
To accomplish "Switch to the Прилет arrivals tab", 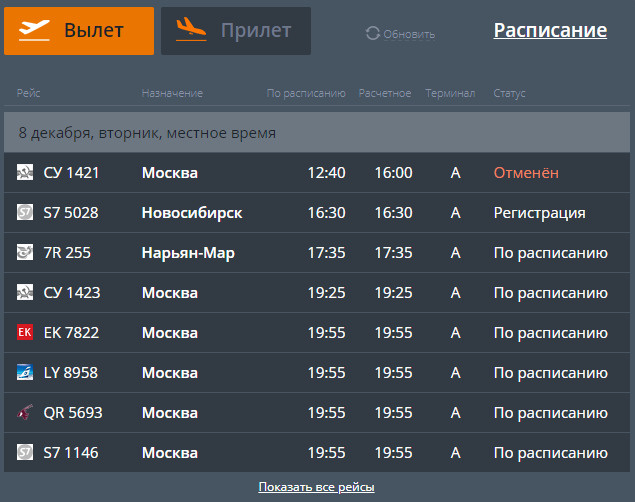I will pos(236,31).
